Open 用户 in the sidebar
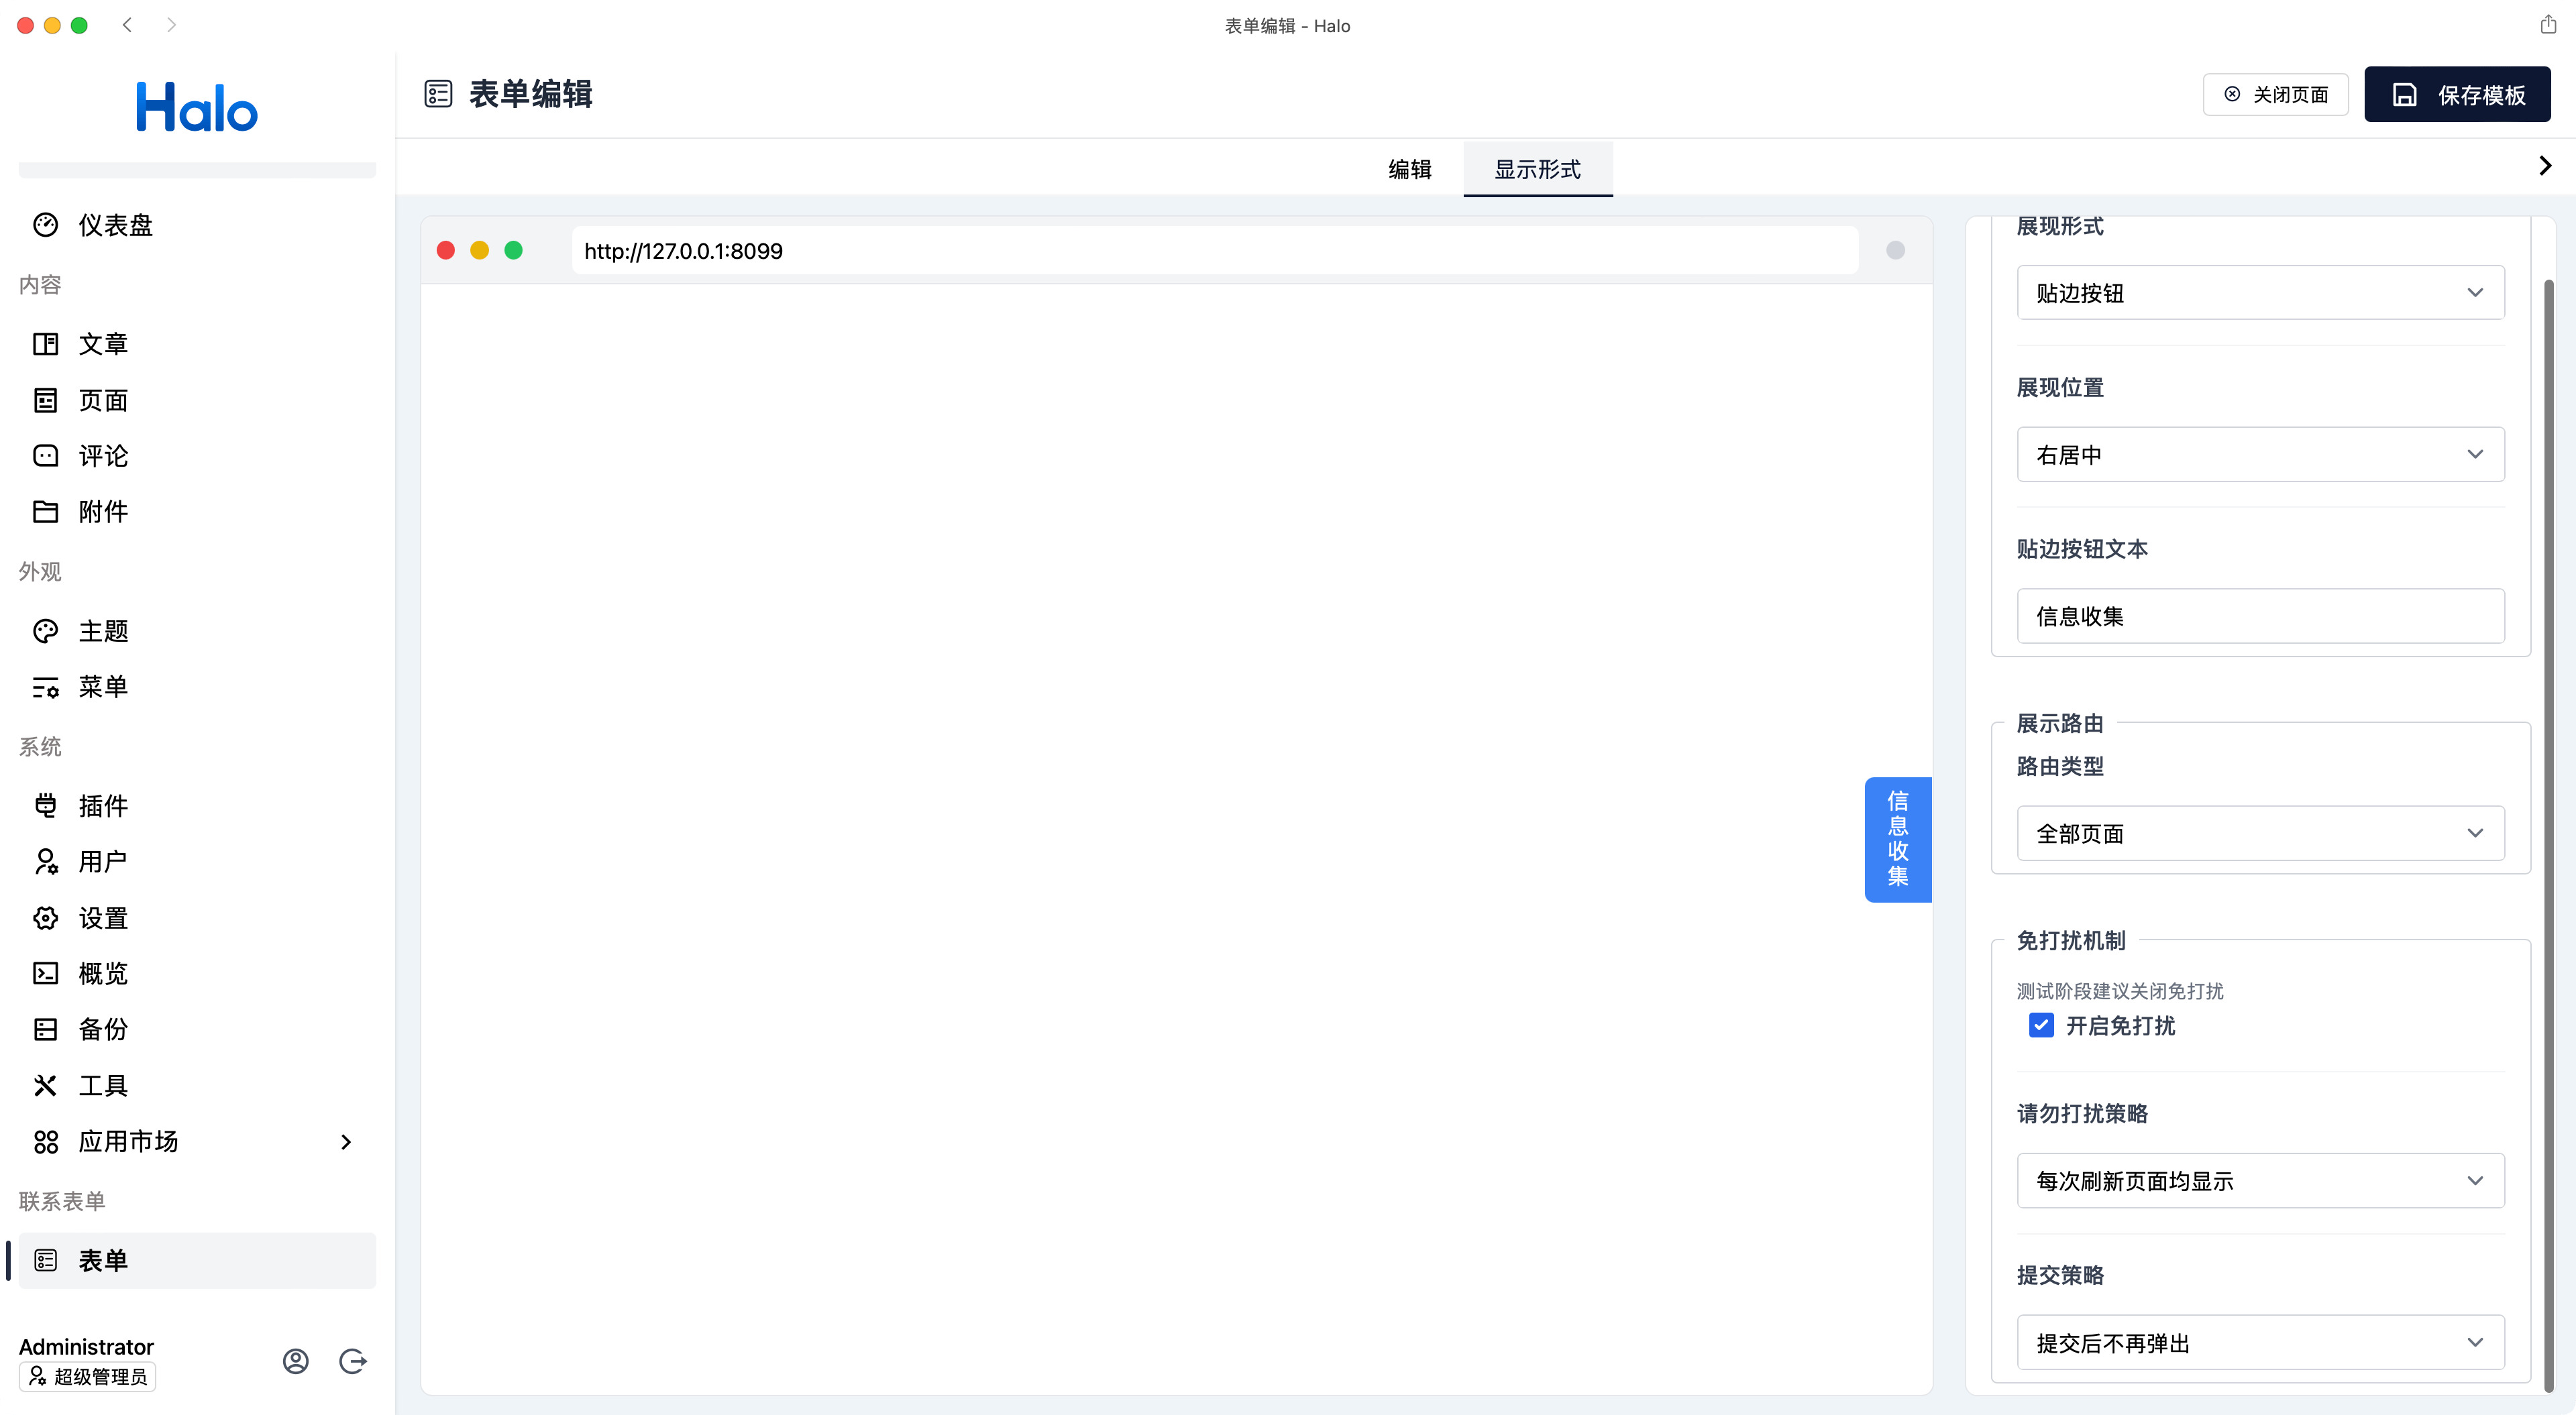This screenshot has width=2576, height=1415. point(197,862)
